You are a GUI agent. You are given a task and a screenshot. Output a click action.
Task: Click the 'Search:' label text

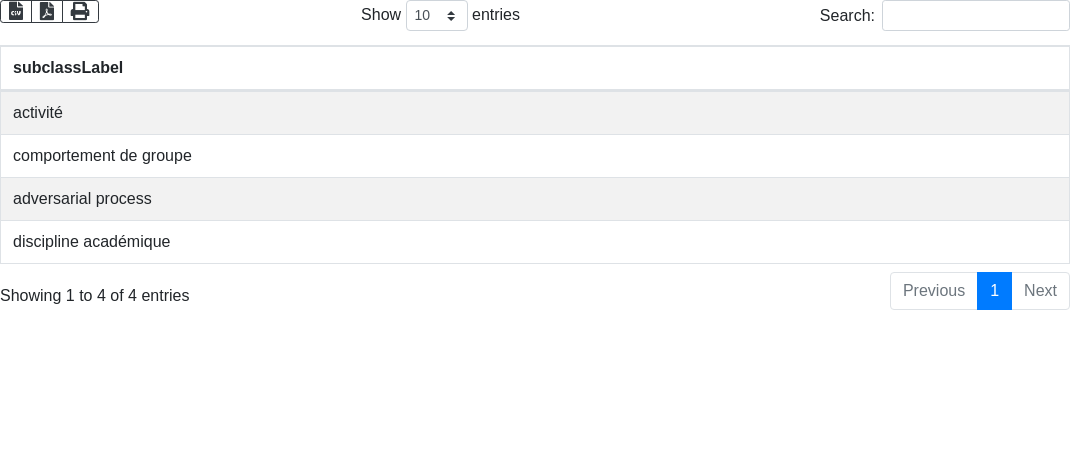coord(846,15)
